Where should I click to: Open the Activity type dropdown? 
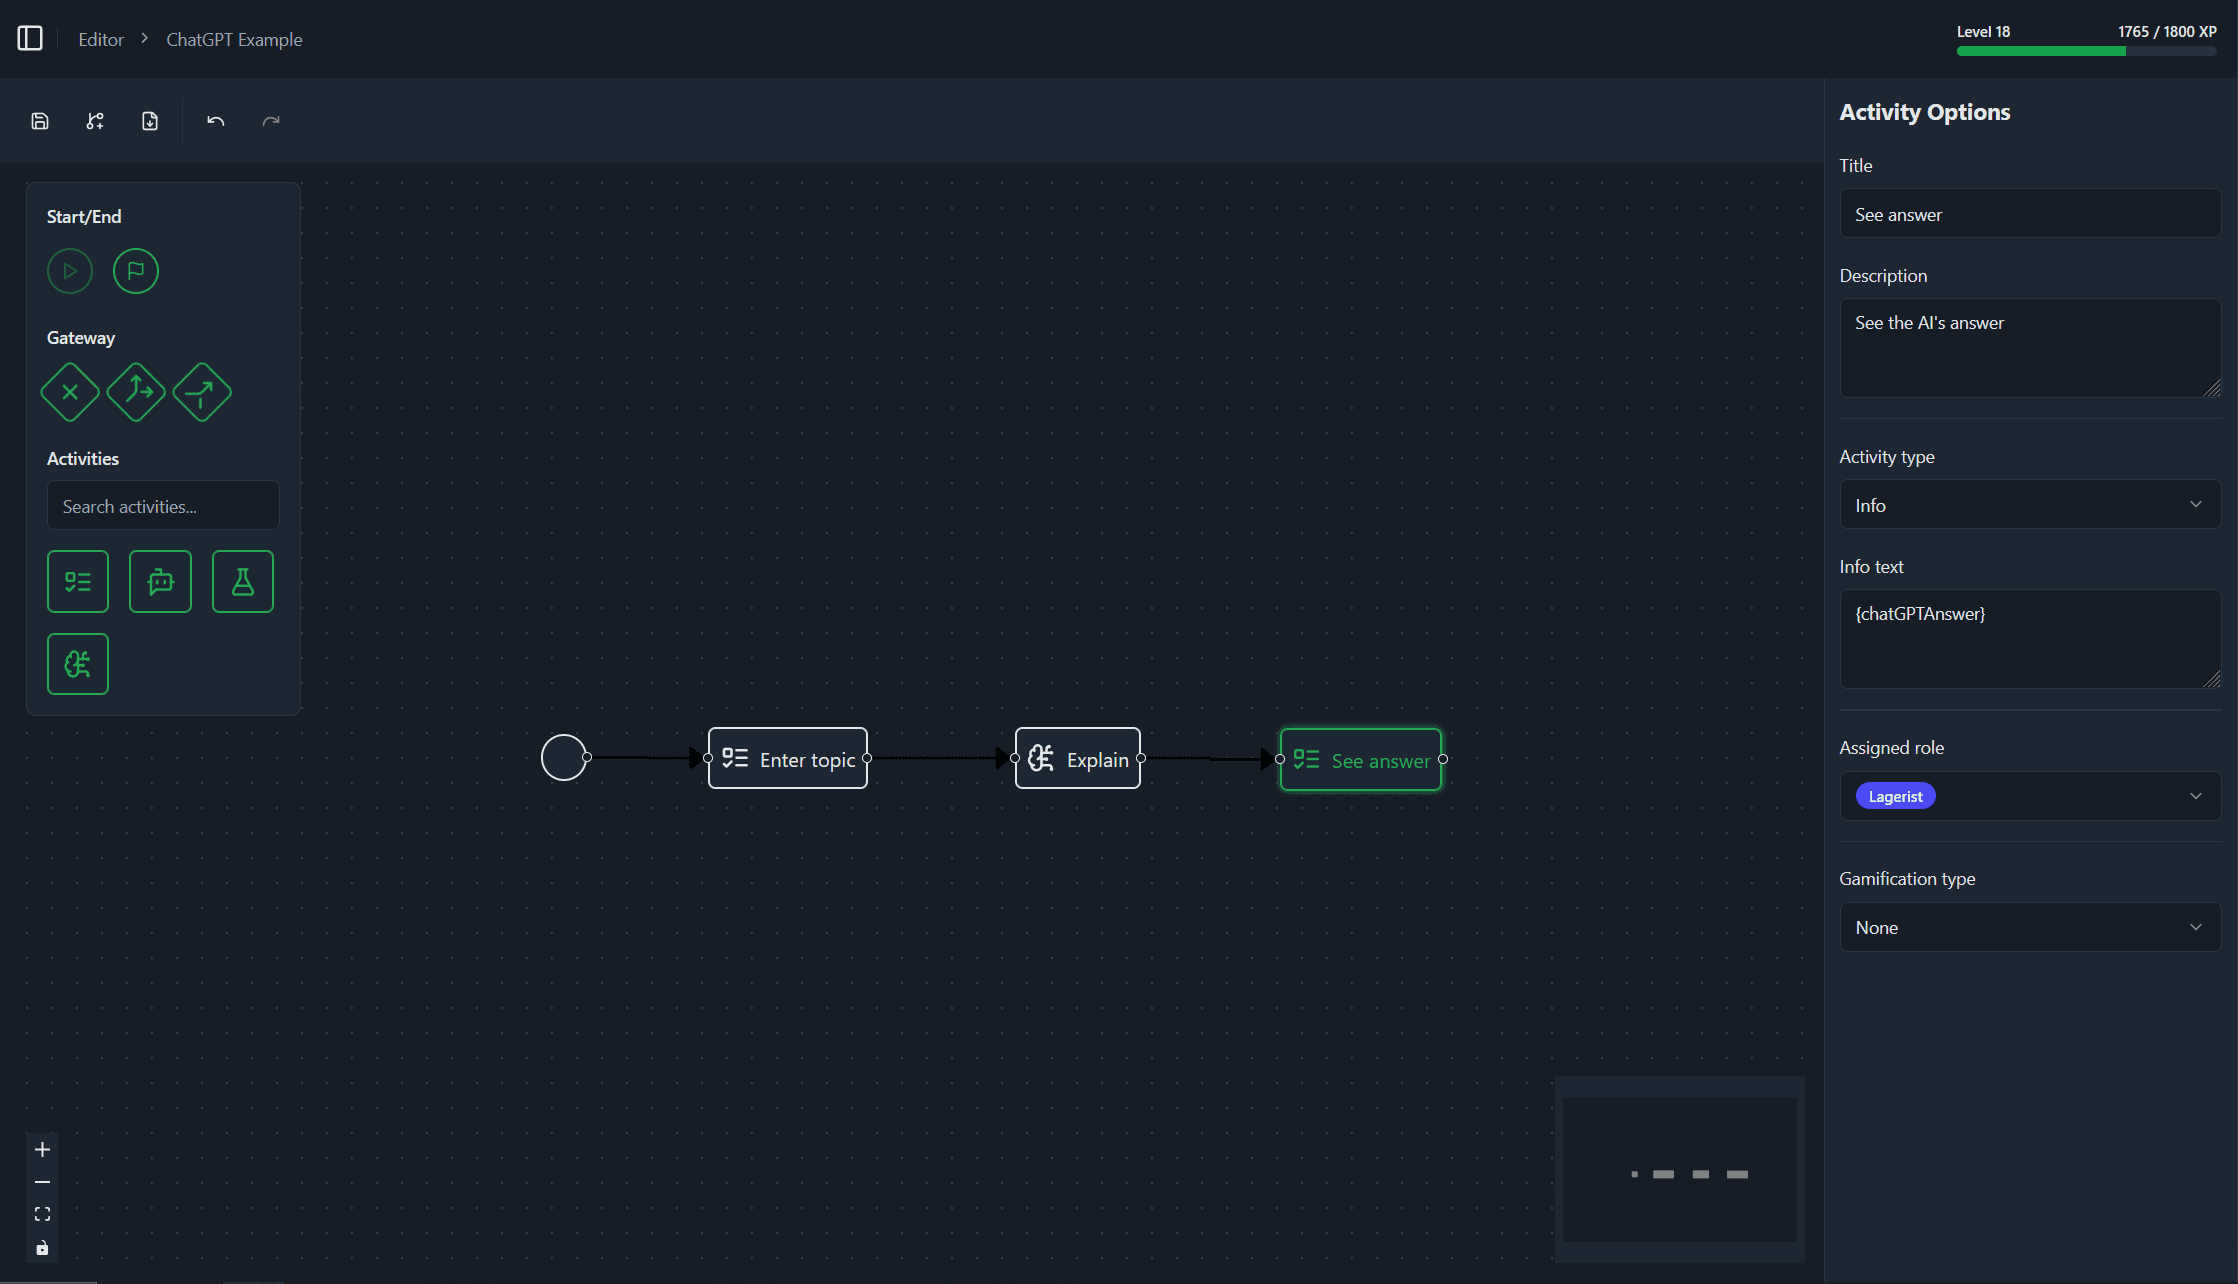[x=2030, y=505]
